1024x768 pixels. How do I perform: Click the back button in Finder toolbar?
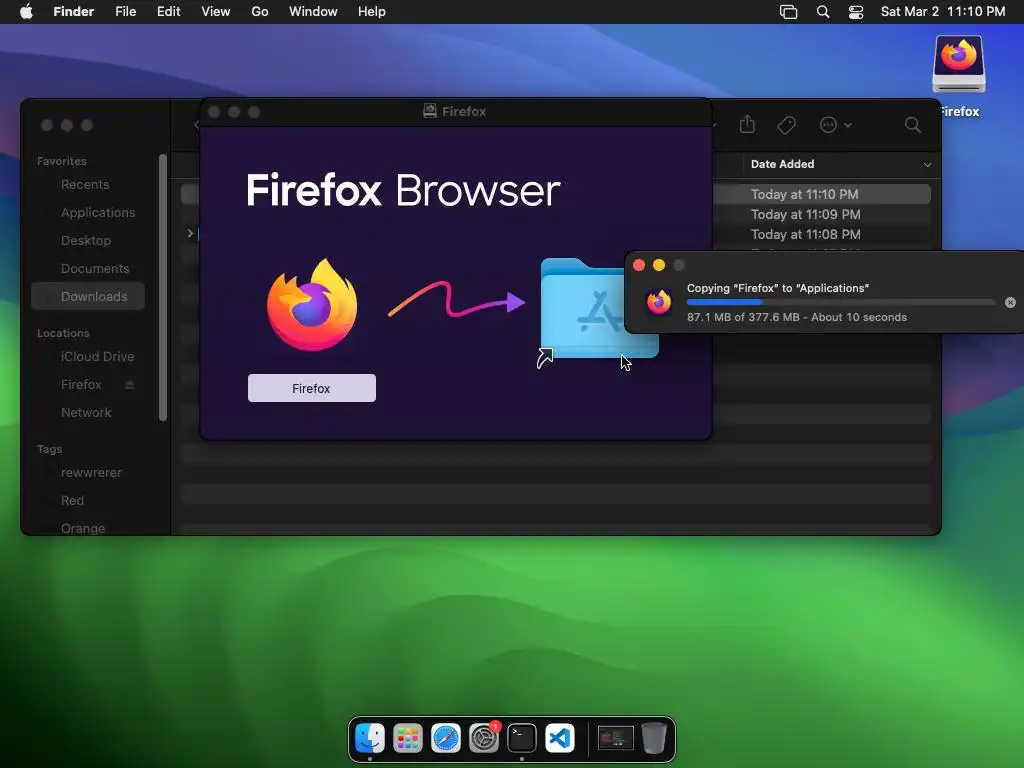[196, 125]
